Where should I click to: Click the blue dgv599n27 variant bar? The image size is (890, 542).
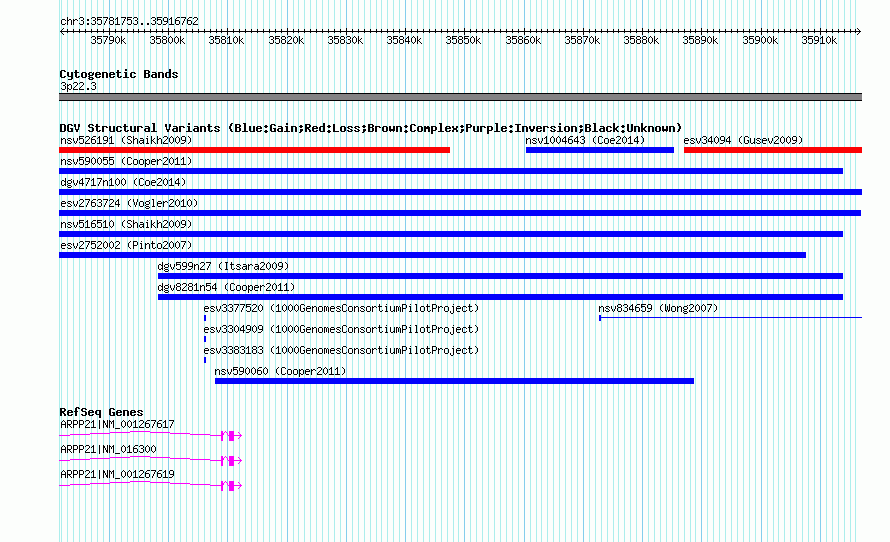point(500,276)
